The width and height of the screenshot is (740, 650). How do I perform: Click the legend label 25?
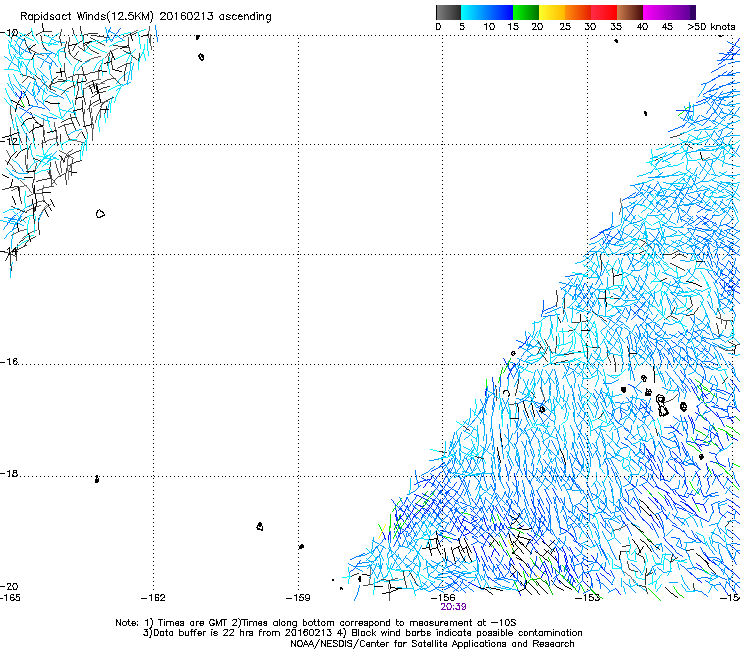[x=565, y=27]
